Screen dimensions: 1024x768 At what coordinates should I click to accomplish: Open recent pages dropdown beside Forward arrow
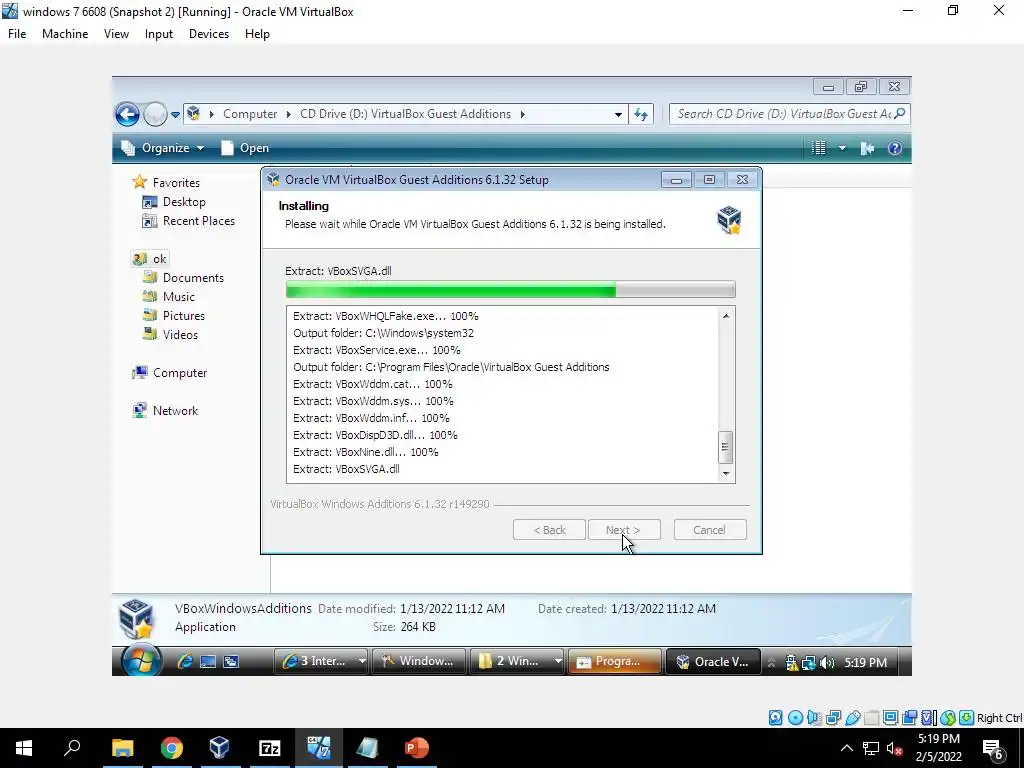(x=175, y=114)
